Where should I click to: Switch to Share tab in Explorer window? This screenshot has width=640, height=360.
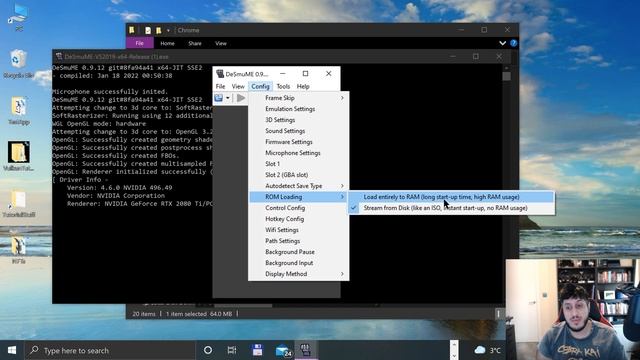coord(195,43)
